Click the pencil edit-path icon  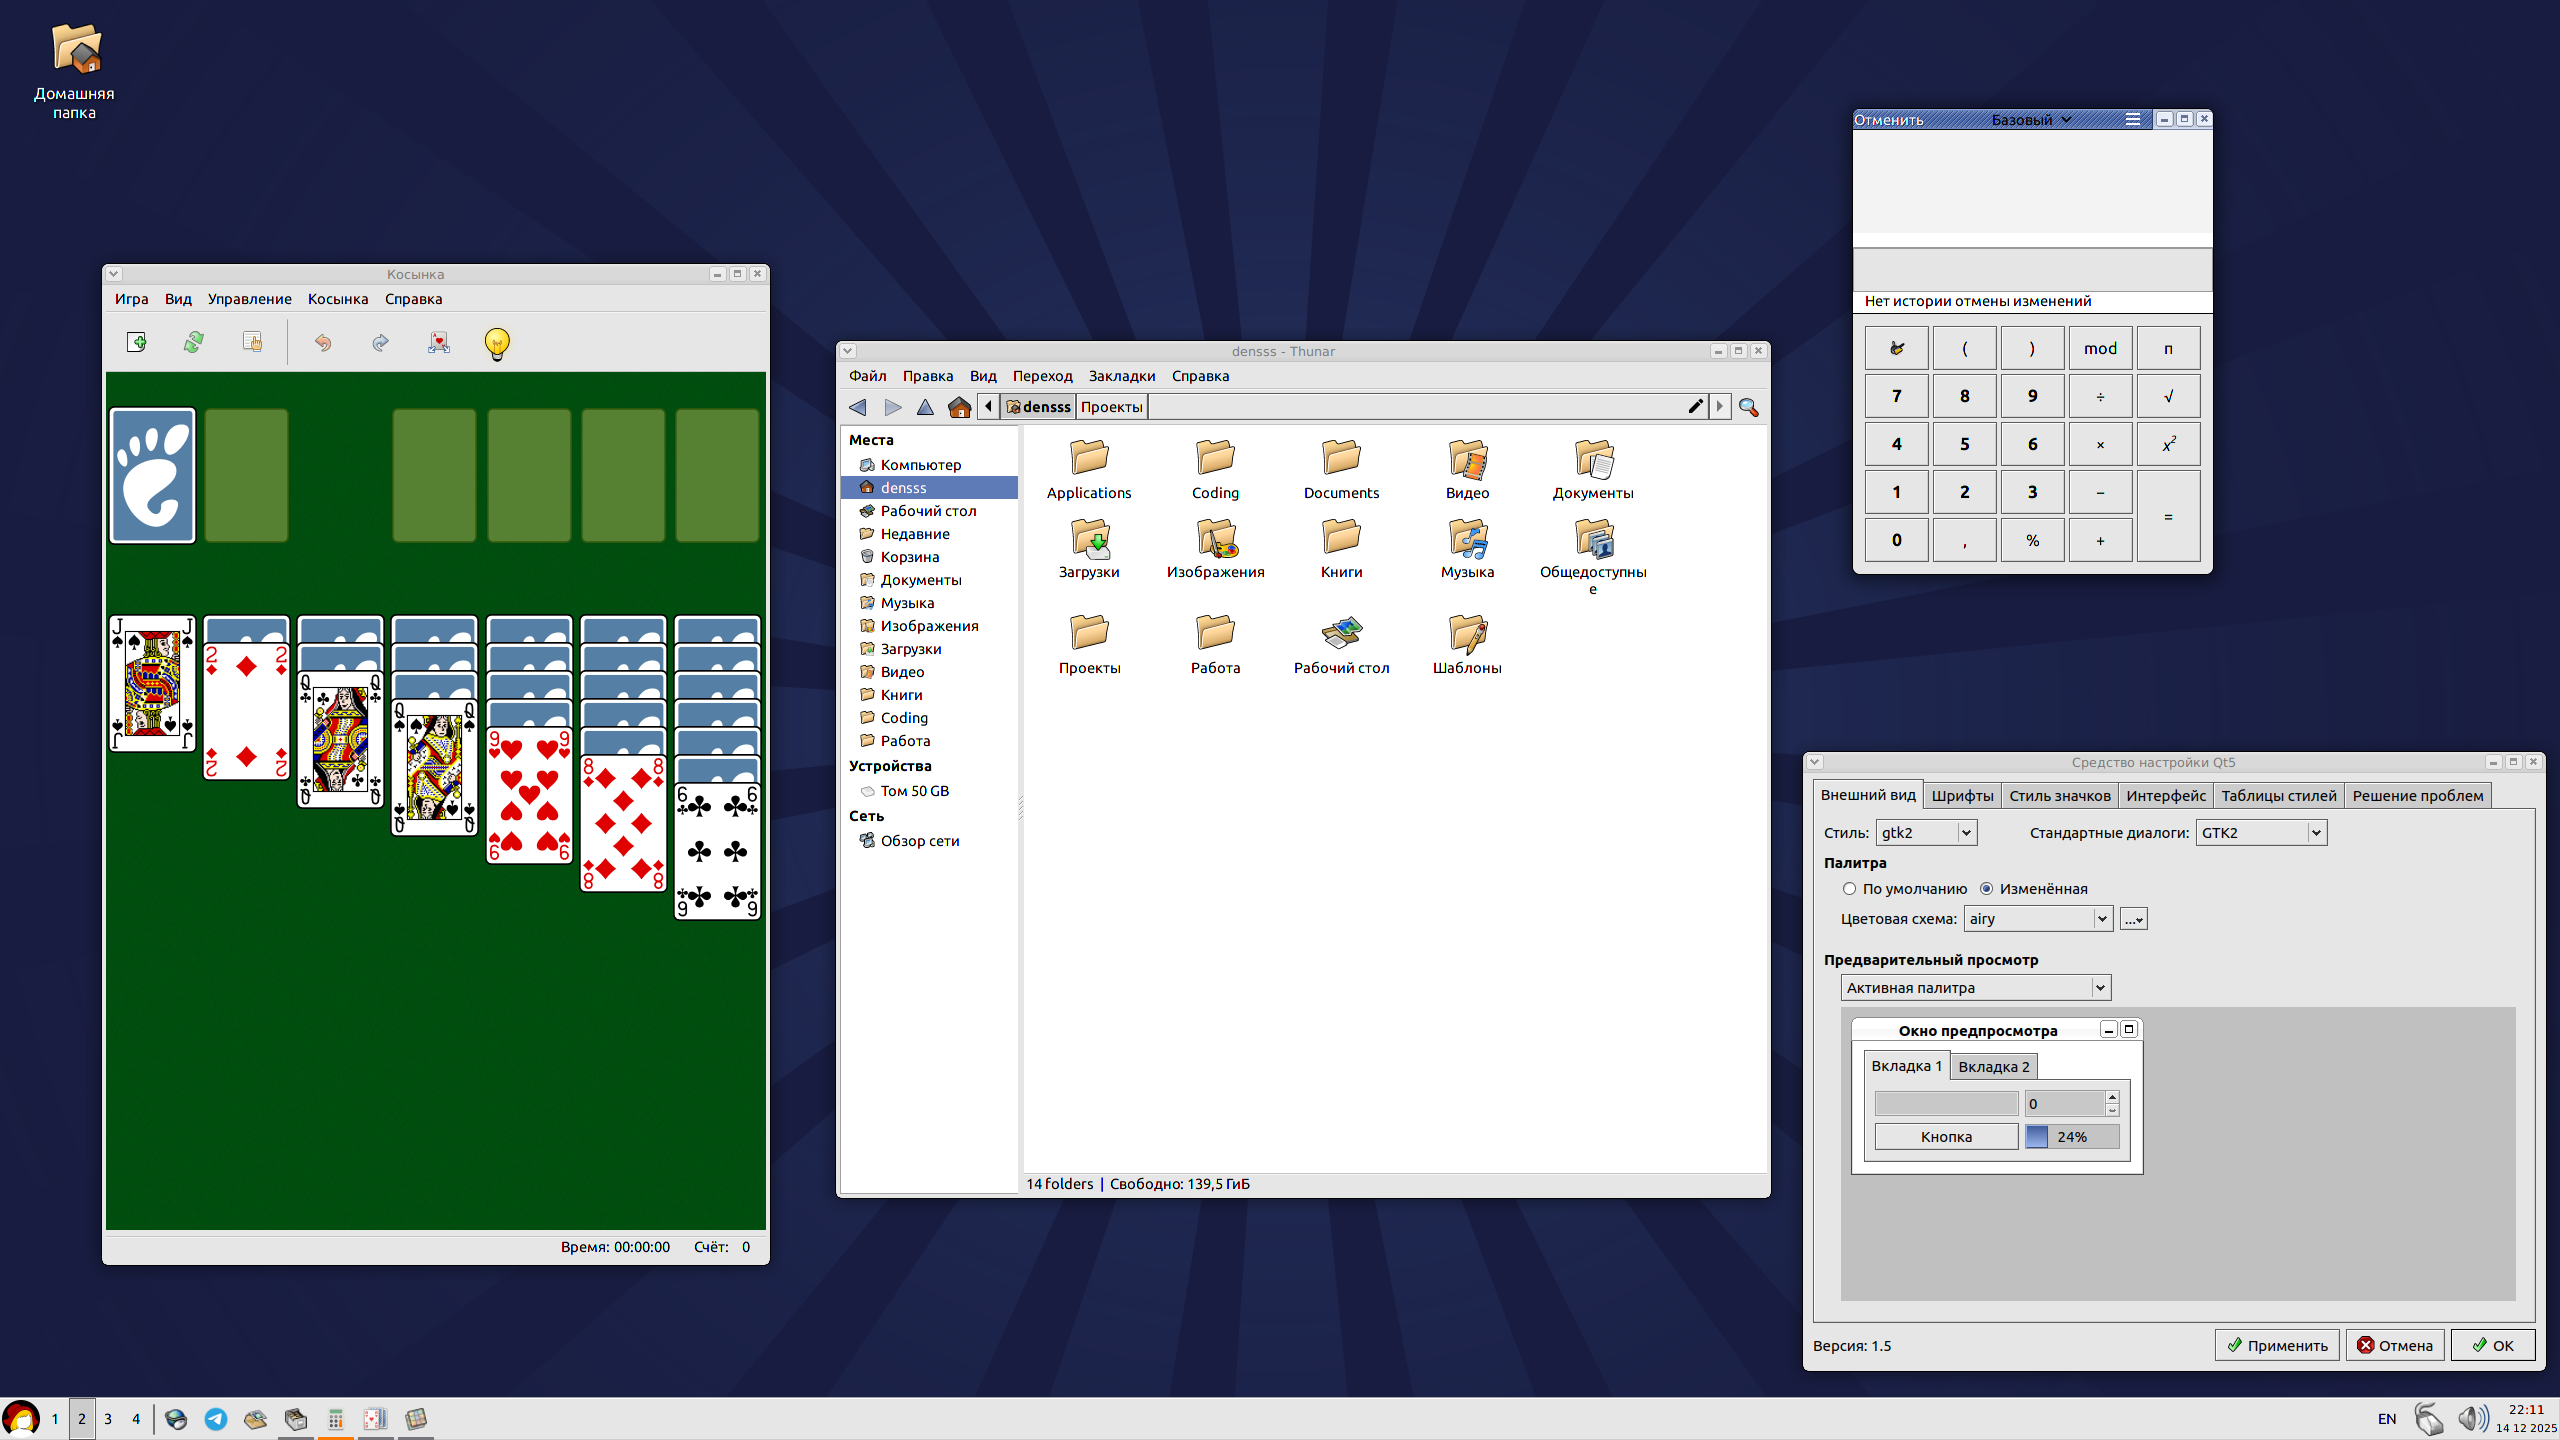(1695, 406)
